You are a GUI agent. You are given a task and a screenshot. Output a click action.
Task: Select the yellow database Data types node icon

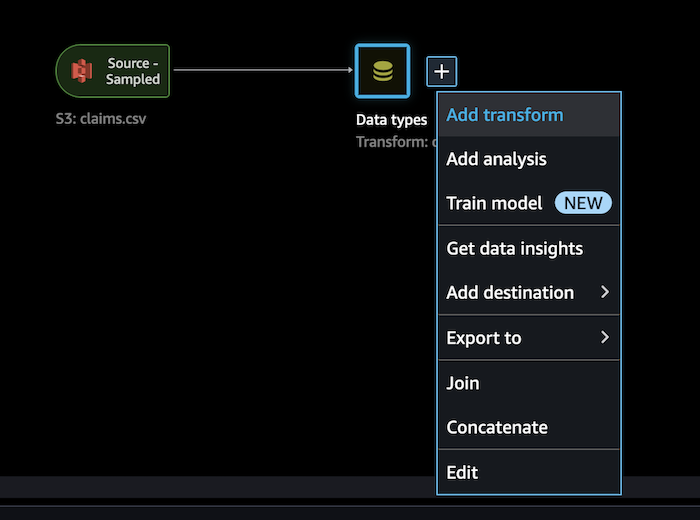[383, 71]
